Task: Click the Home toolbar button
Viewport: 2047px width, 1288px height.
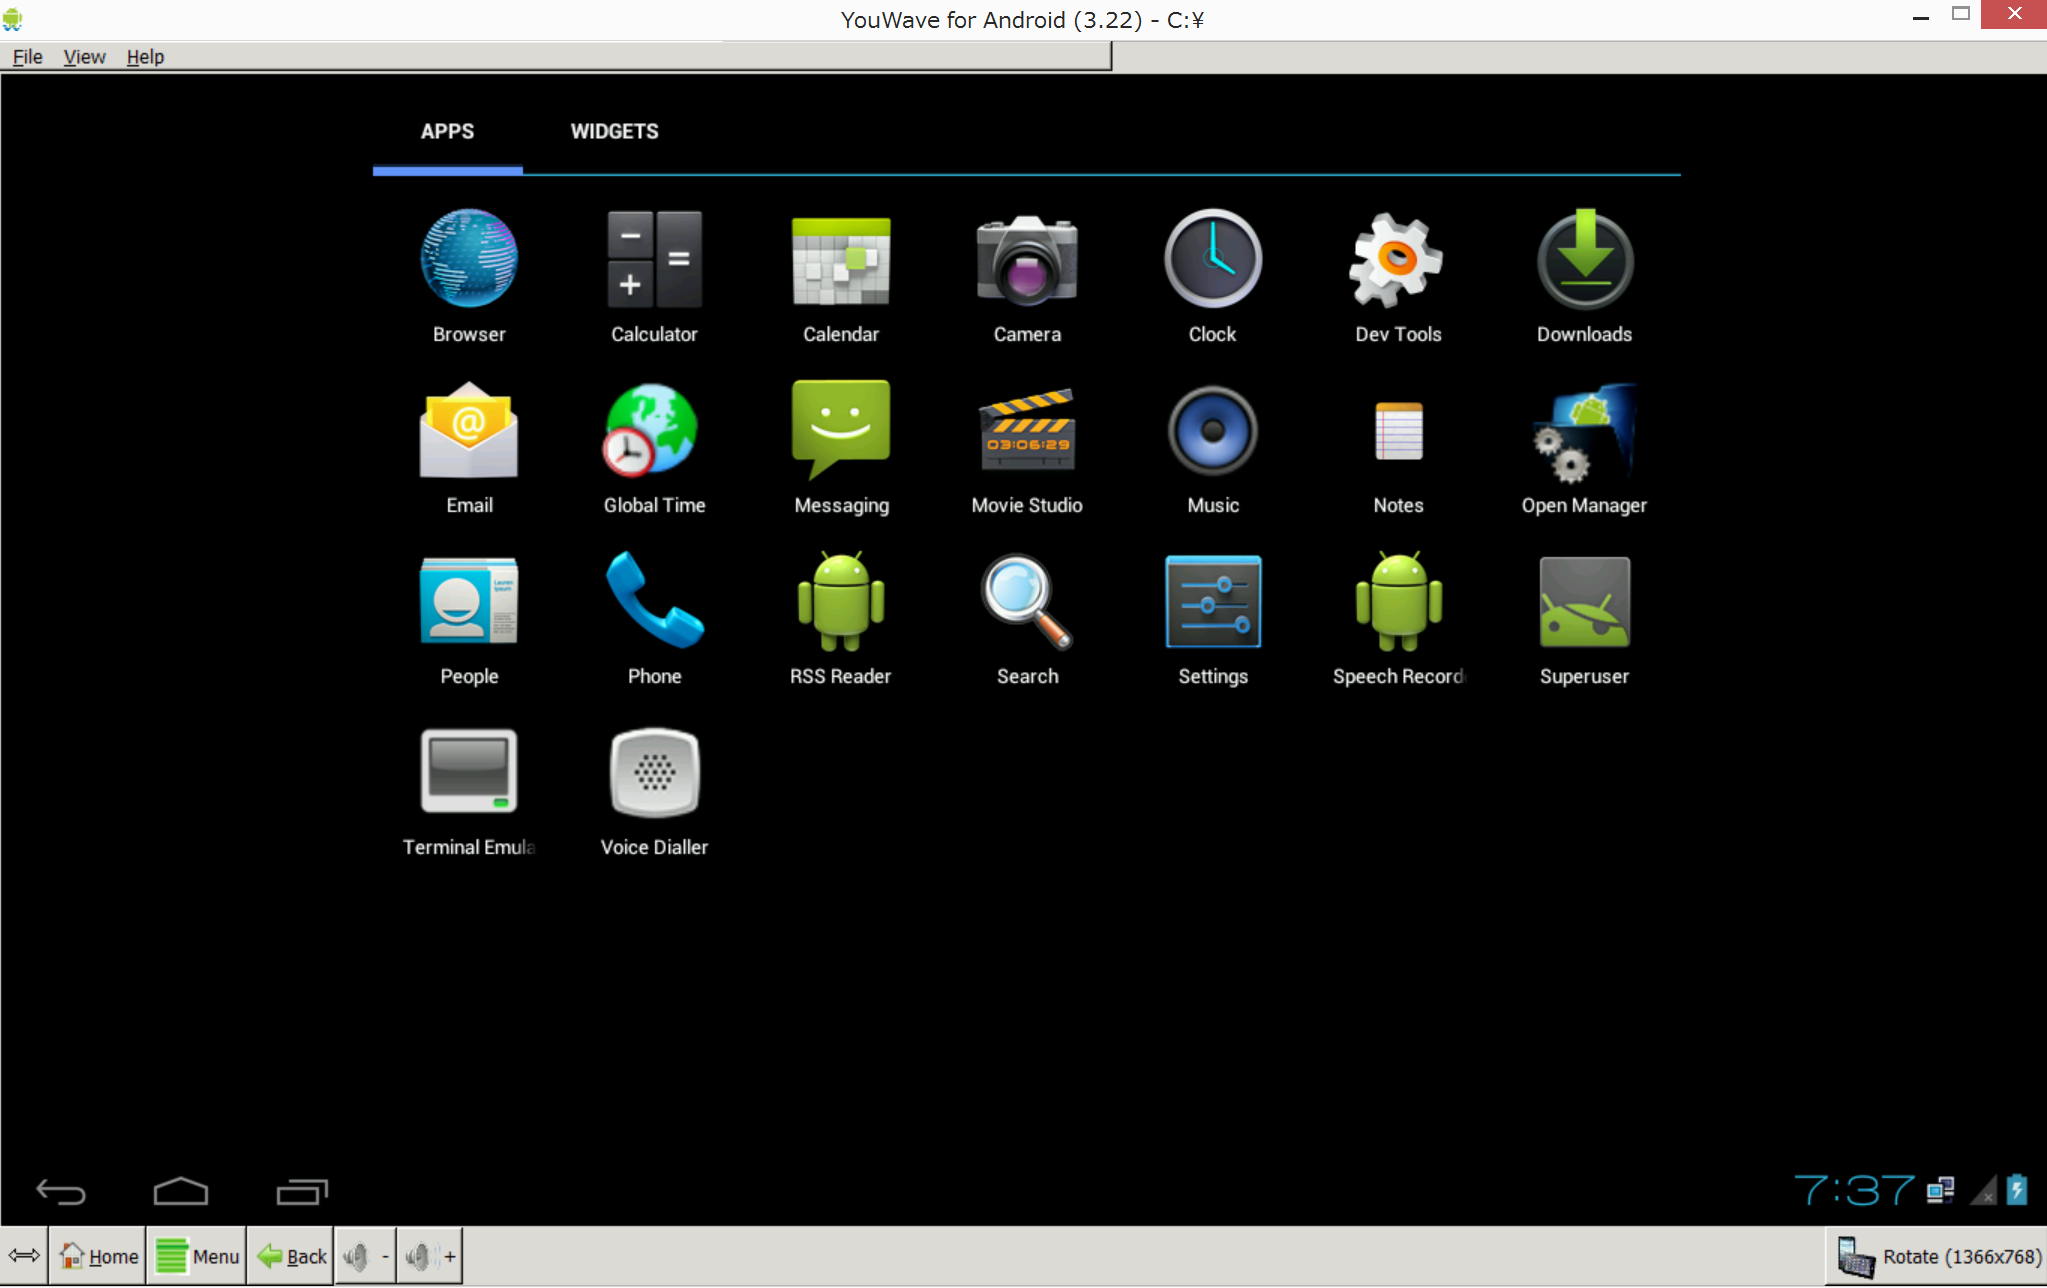Action: pyautogui.click(x=98, y=1257)
